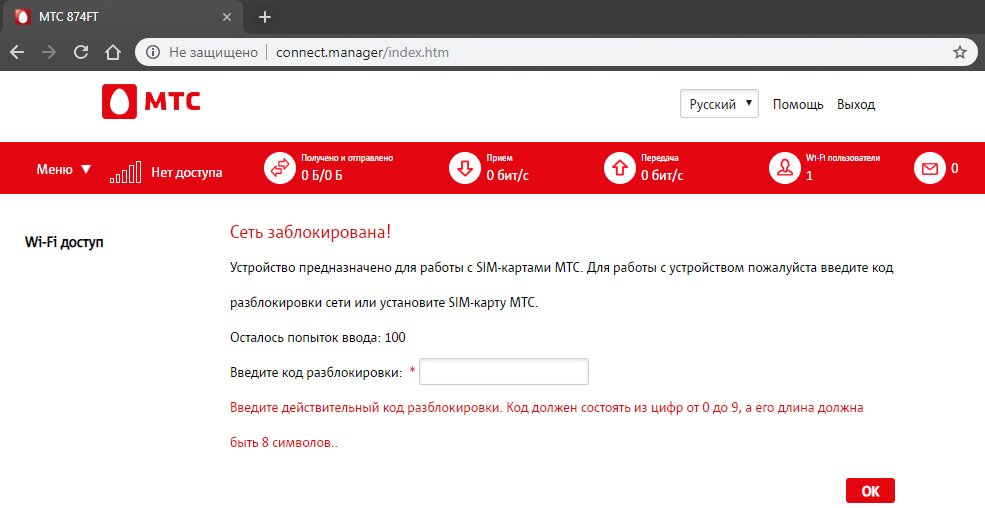Go to the browser home page
985x508 pixels.
click(113, 52)
